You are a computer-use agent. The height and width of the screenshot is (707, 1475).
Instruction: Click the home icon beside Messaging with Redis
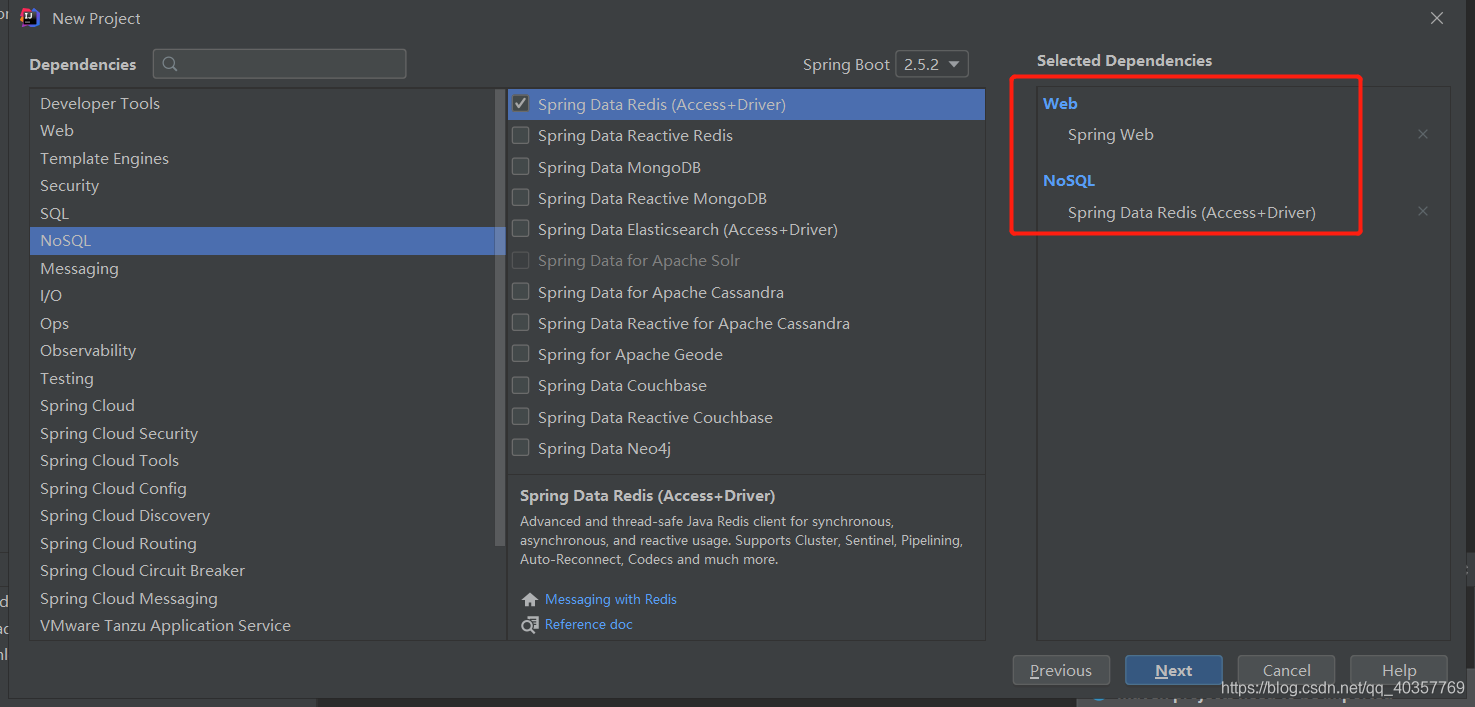click(x=530, y=600)
